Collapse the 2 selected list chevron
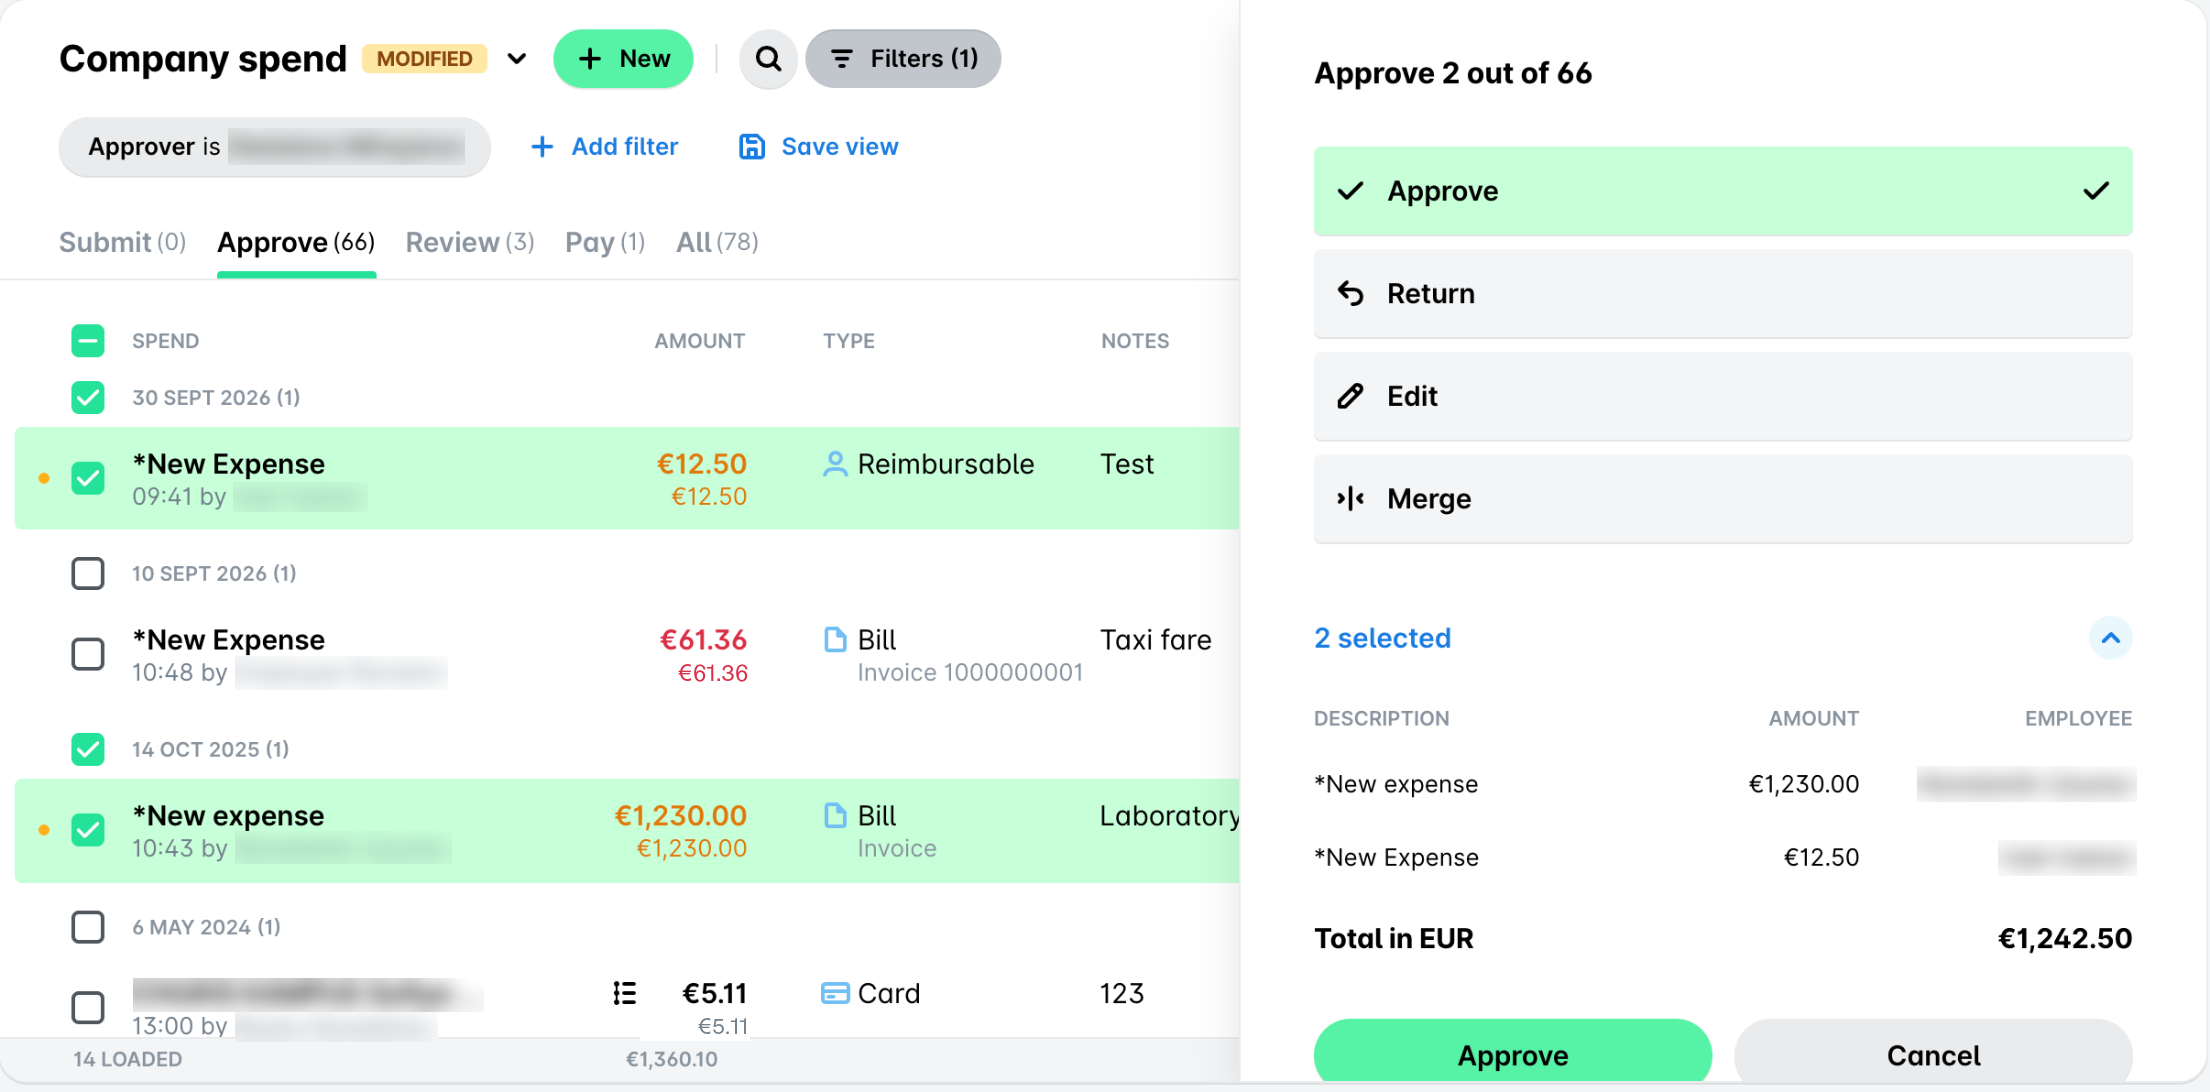The height and width of the screenshot is (1092, 2210). click(x=2111, y=638)
